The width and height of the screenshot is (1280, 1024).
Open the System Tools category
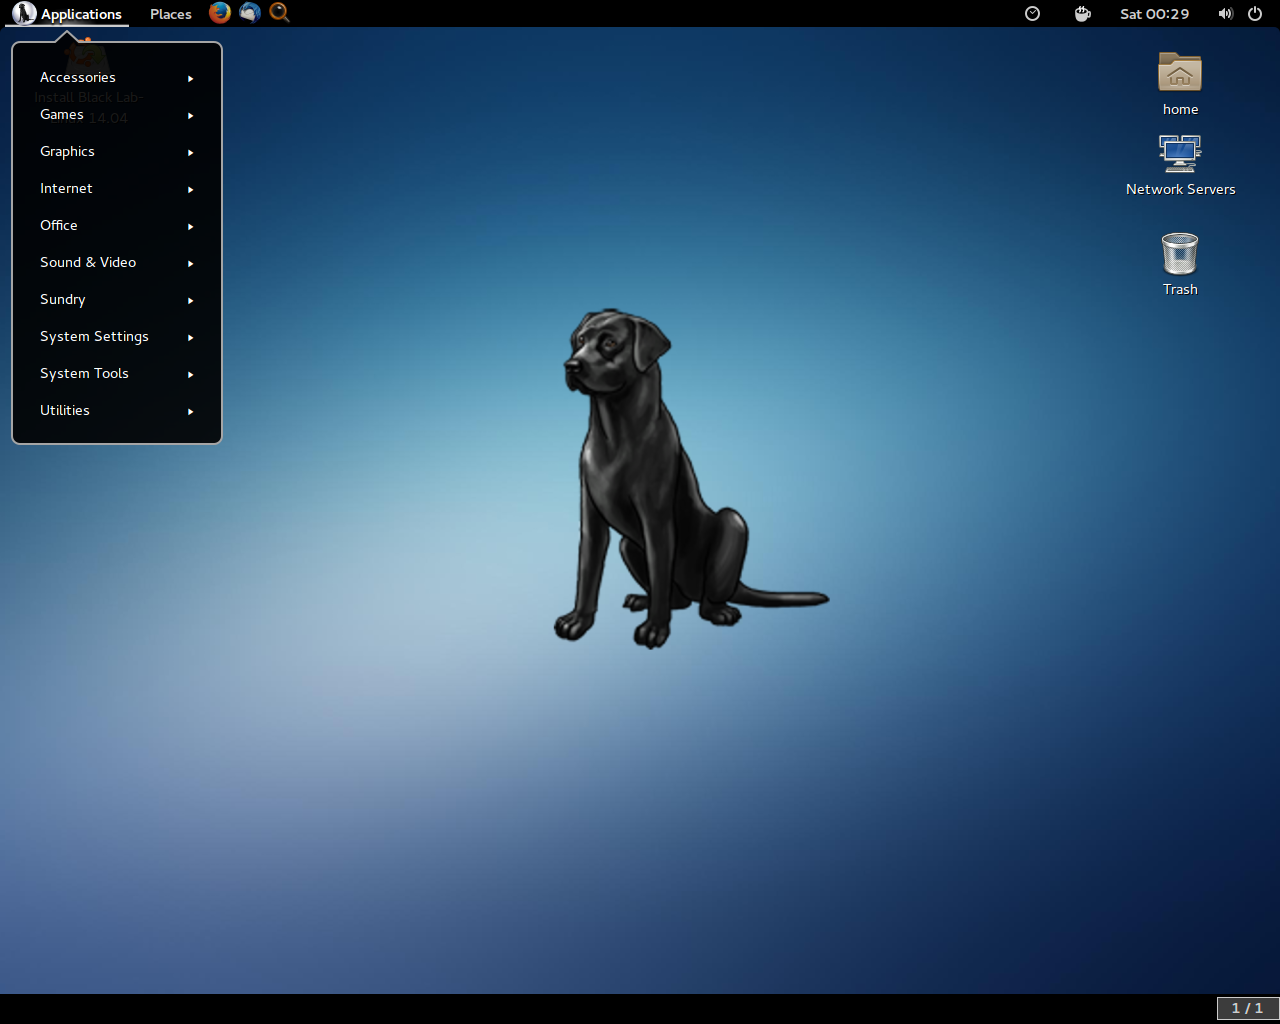(117, 374)
